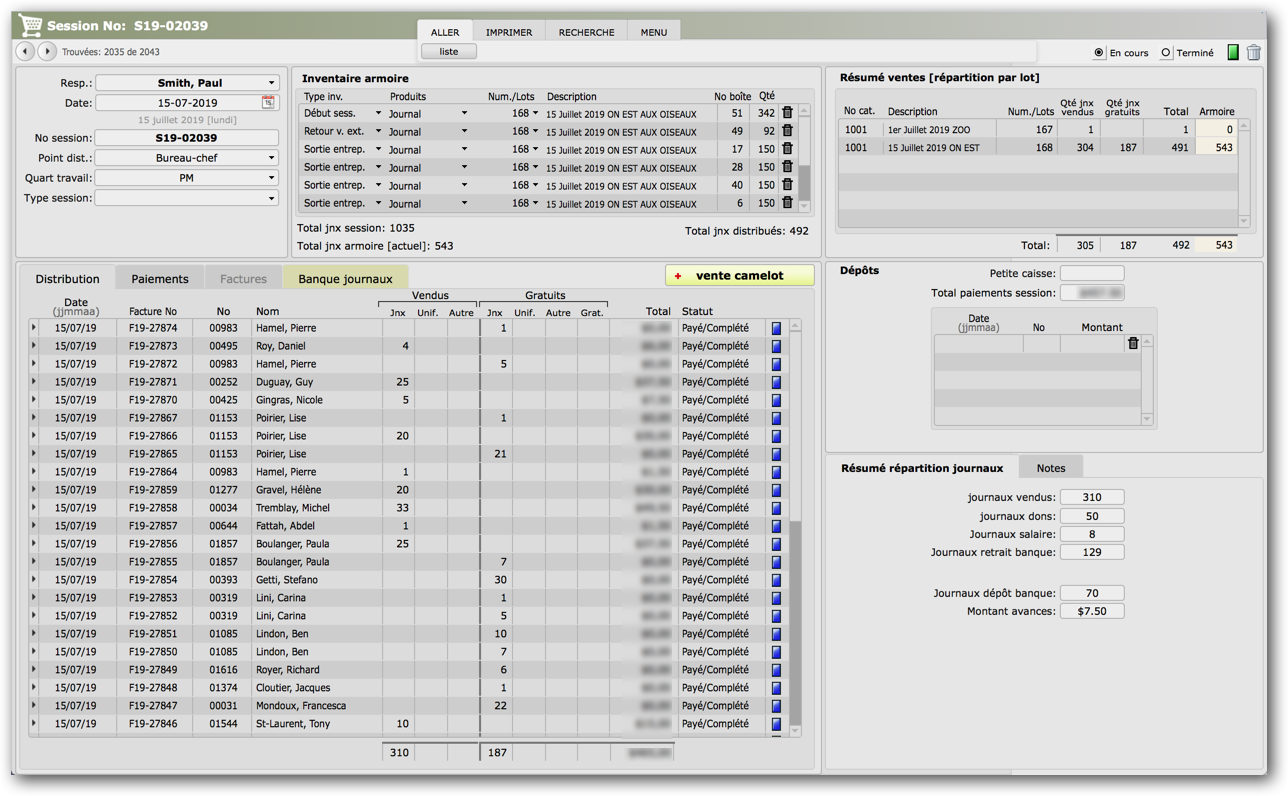Open the RECHERCHE menu tab
The image size is (1288, 796).
click(587, 32)
